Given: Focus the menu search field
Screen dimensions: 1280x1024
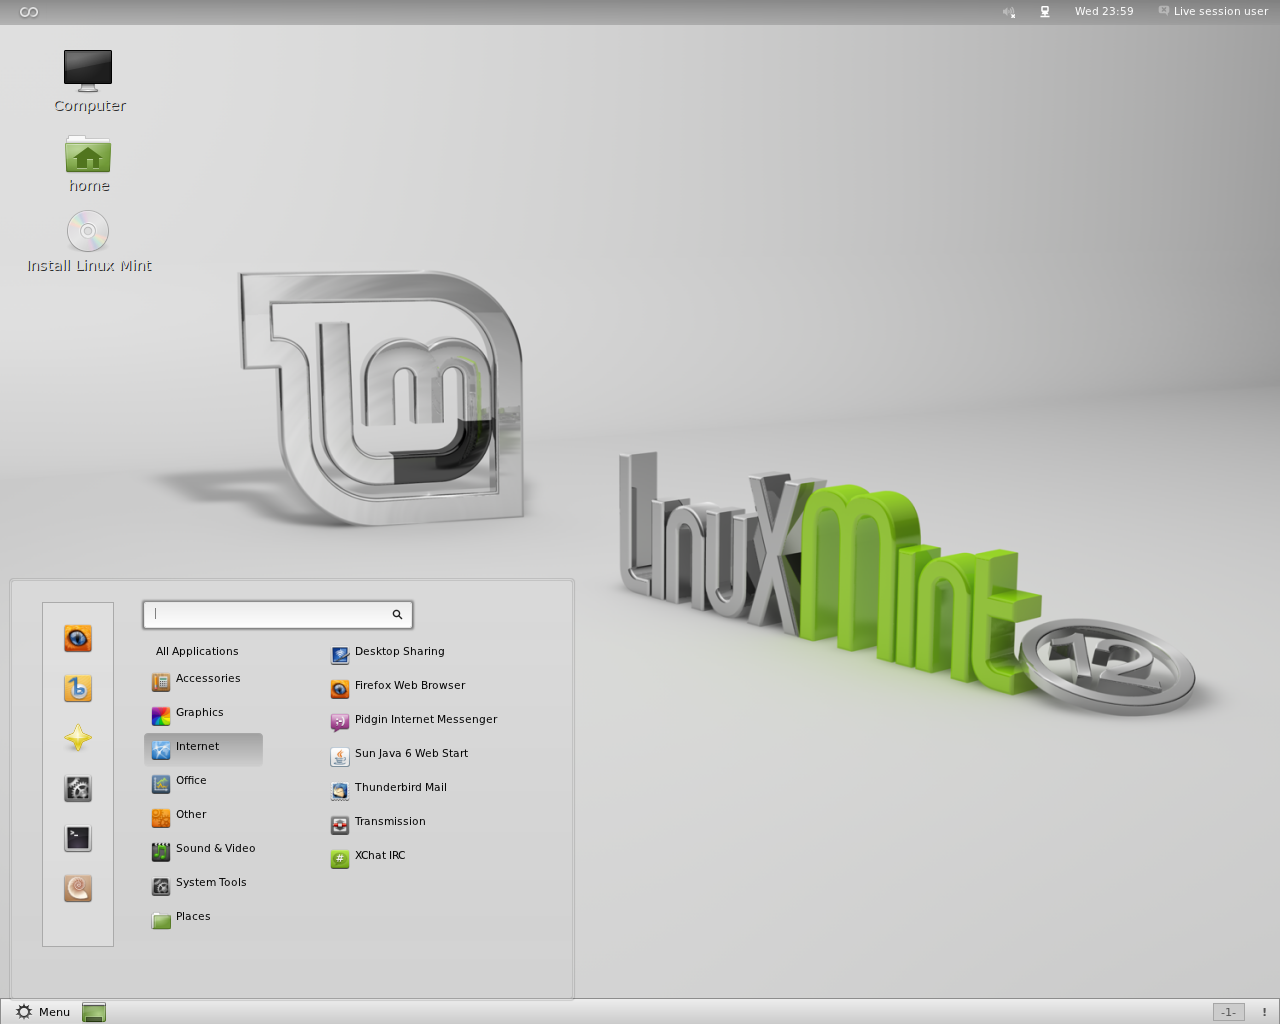Looking at the screenshot, I should click(278, 614).
